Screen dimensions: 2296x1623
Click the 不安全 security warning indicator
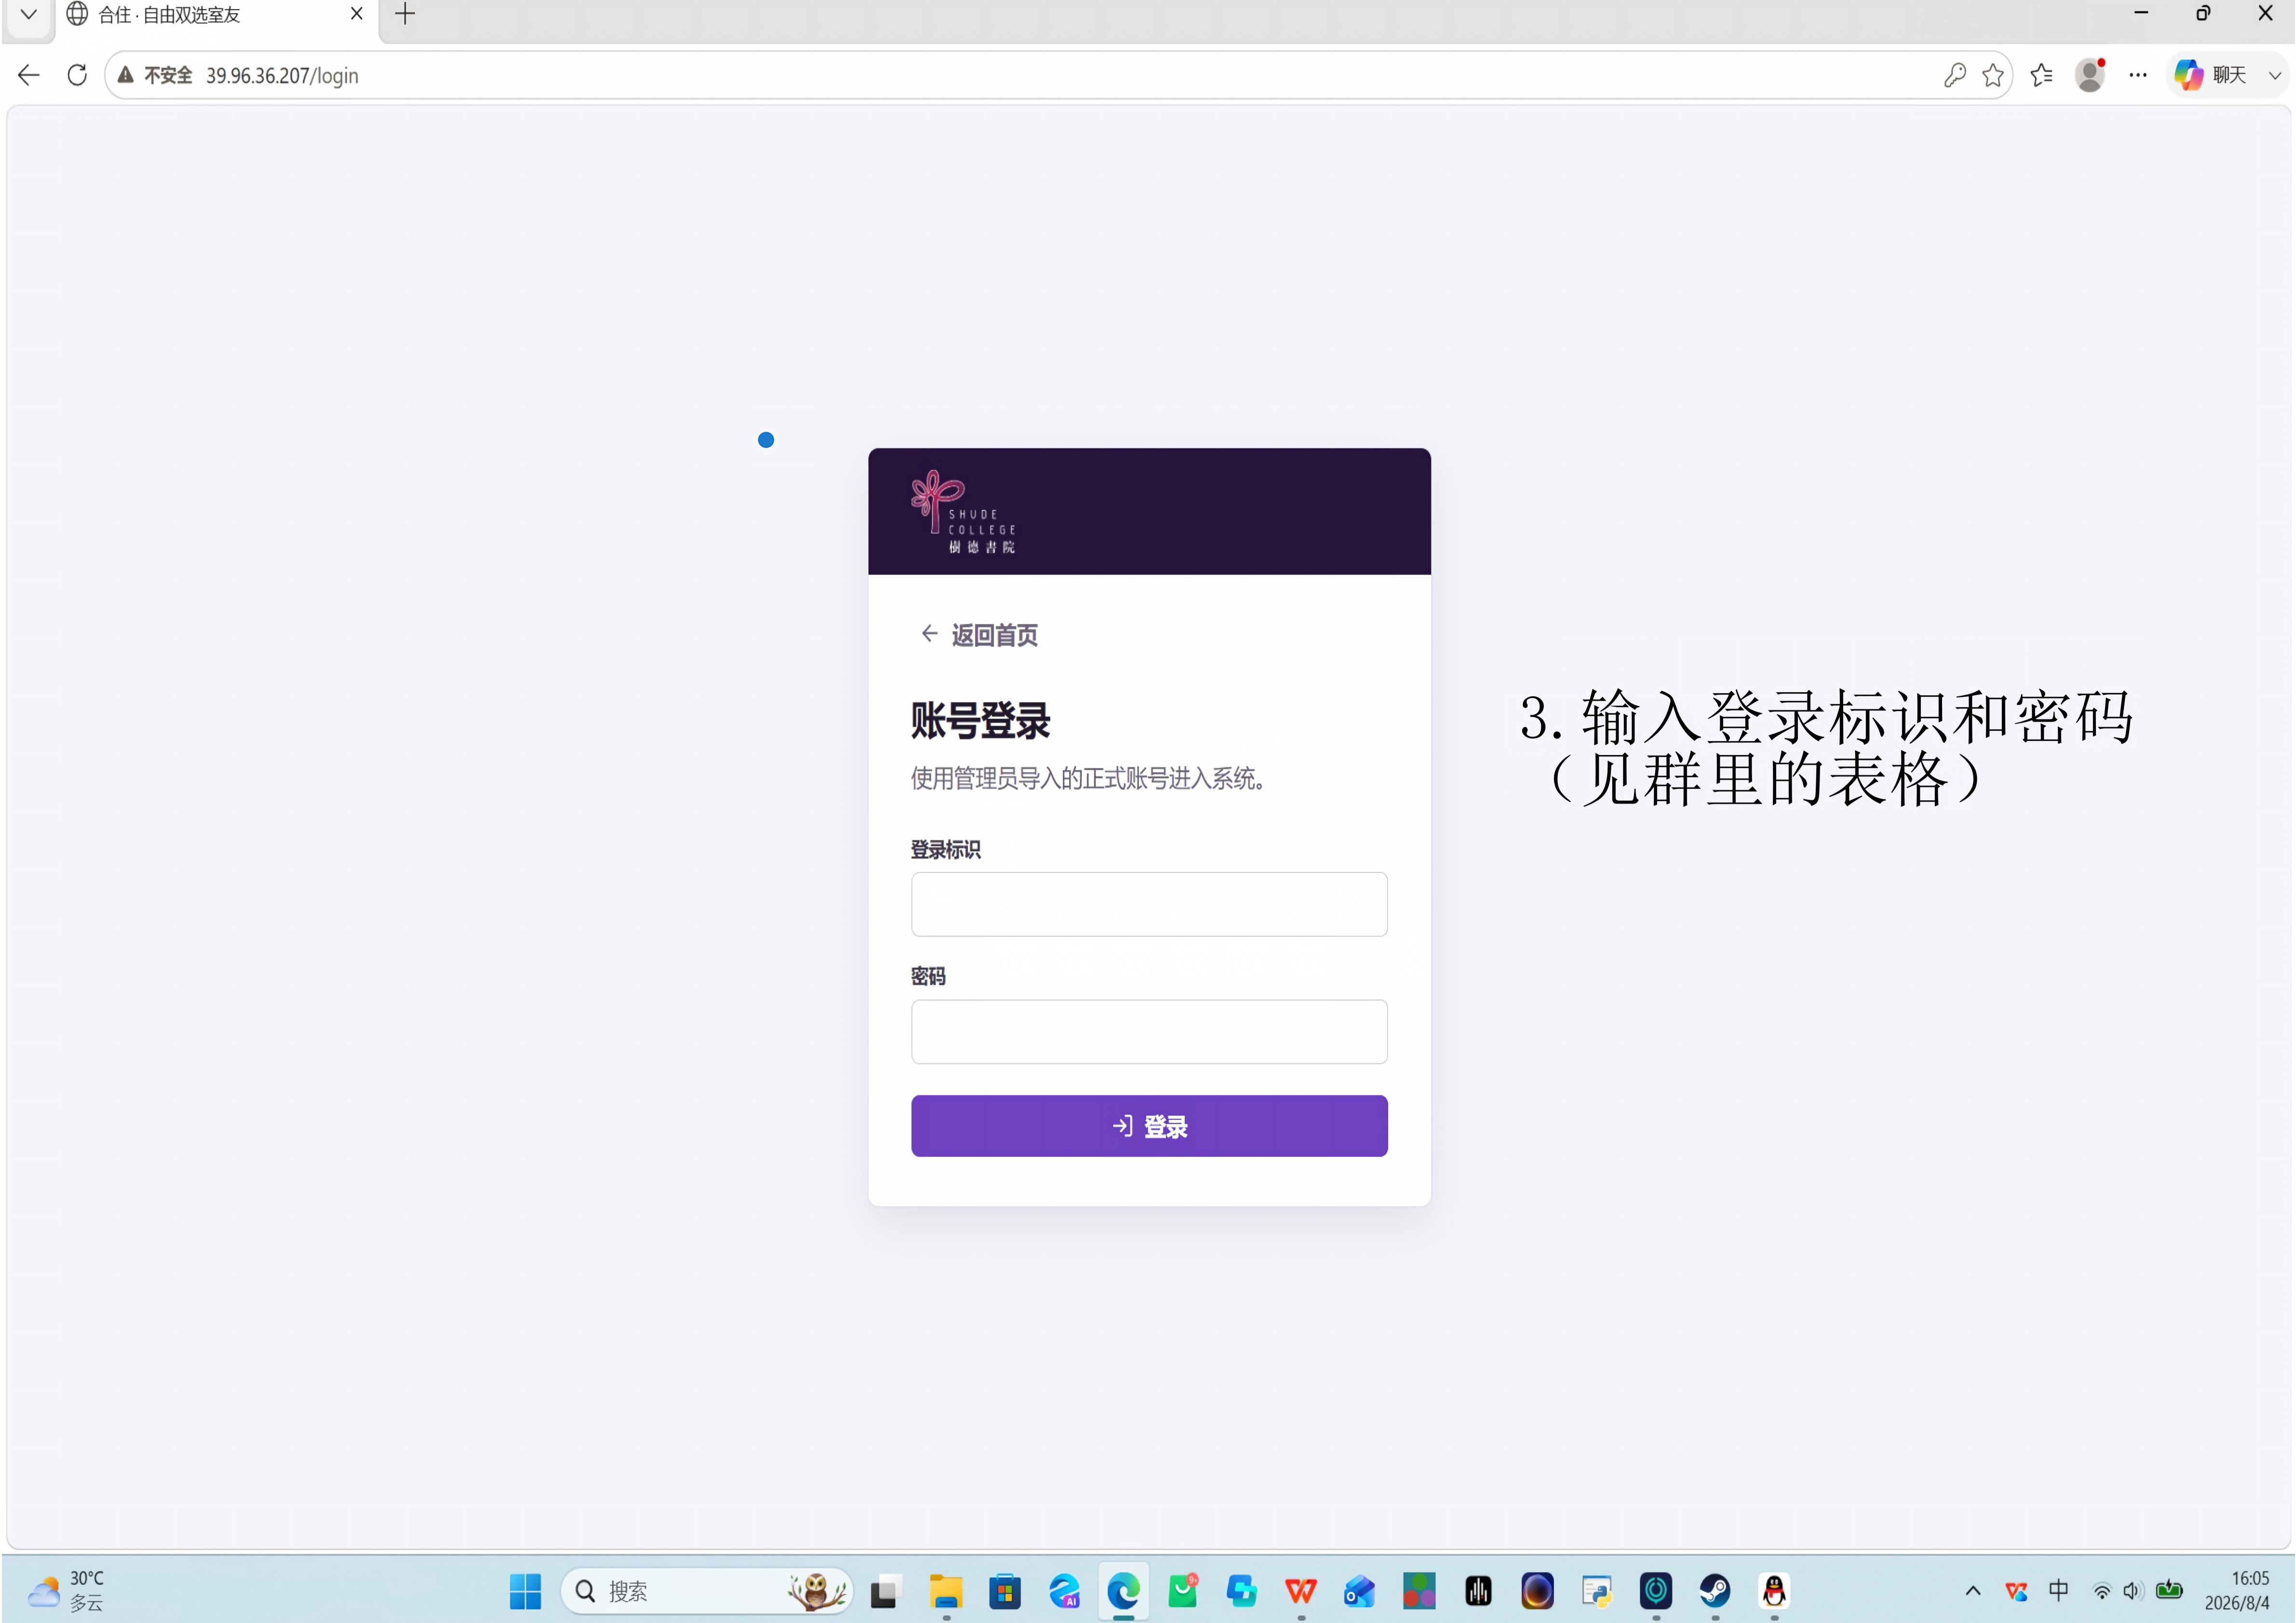tap(155, 75)
